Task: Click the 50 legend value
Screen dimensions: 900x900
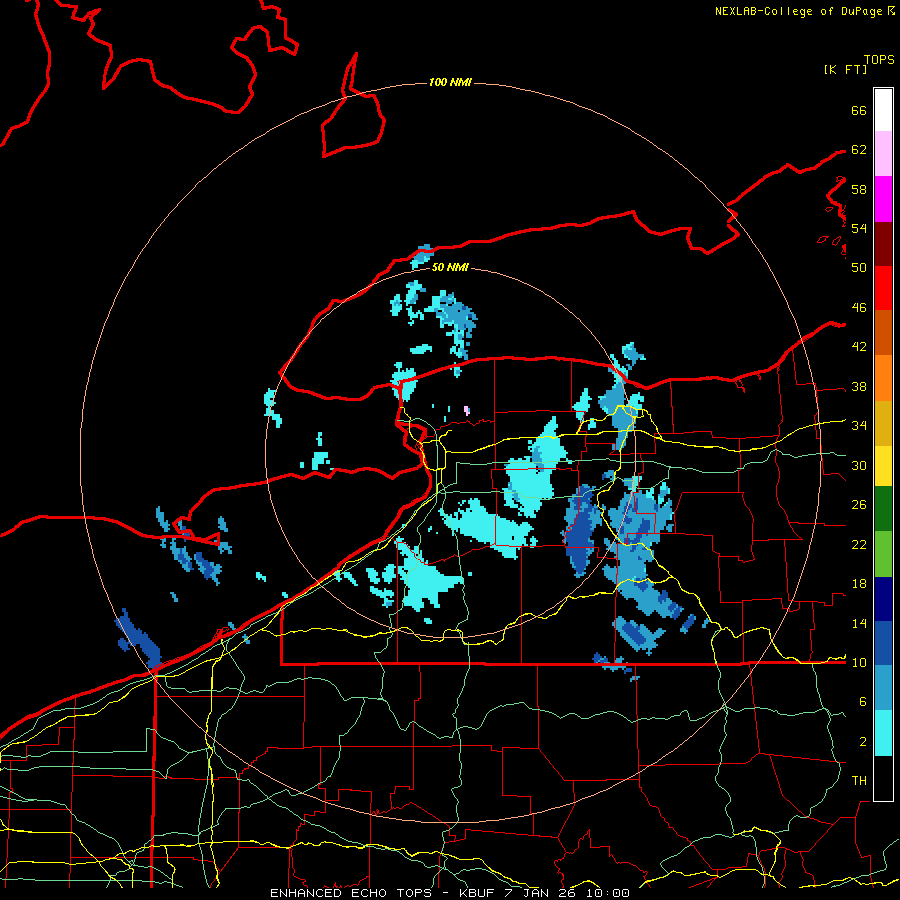Action: (859, 268)
